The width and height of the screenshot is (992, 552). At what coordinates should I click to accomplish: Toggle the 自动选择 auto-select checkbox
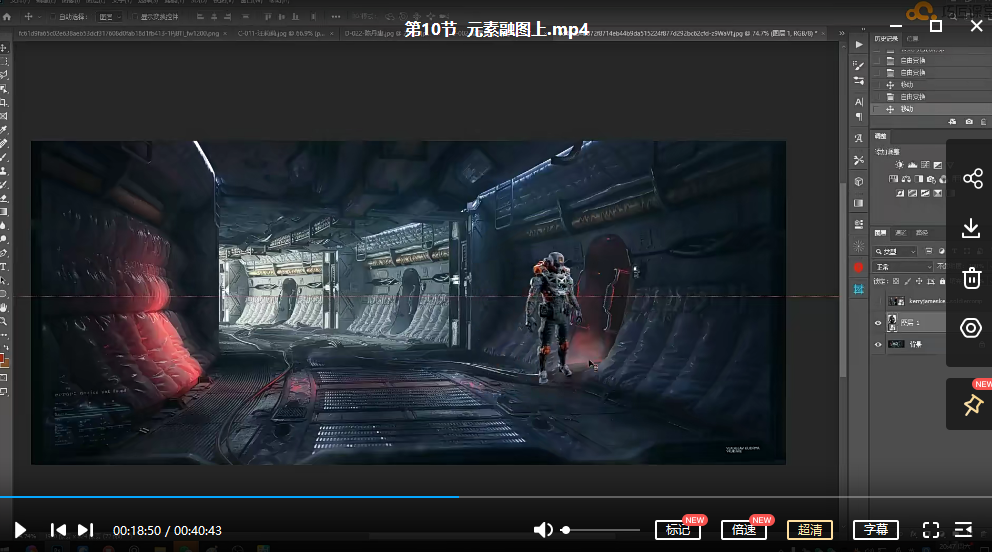coord(53,17)
